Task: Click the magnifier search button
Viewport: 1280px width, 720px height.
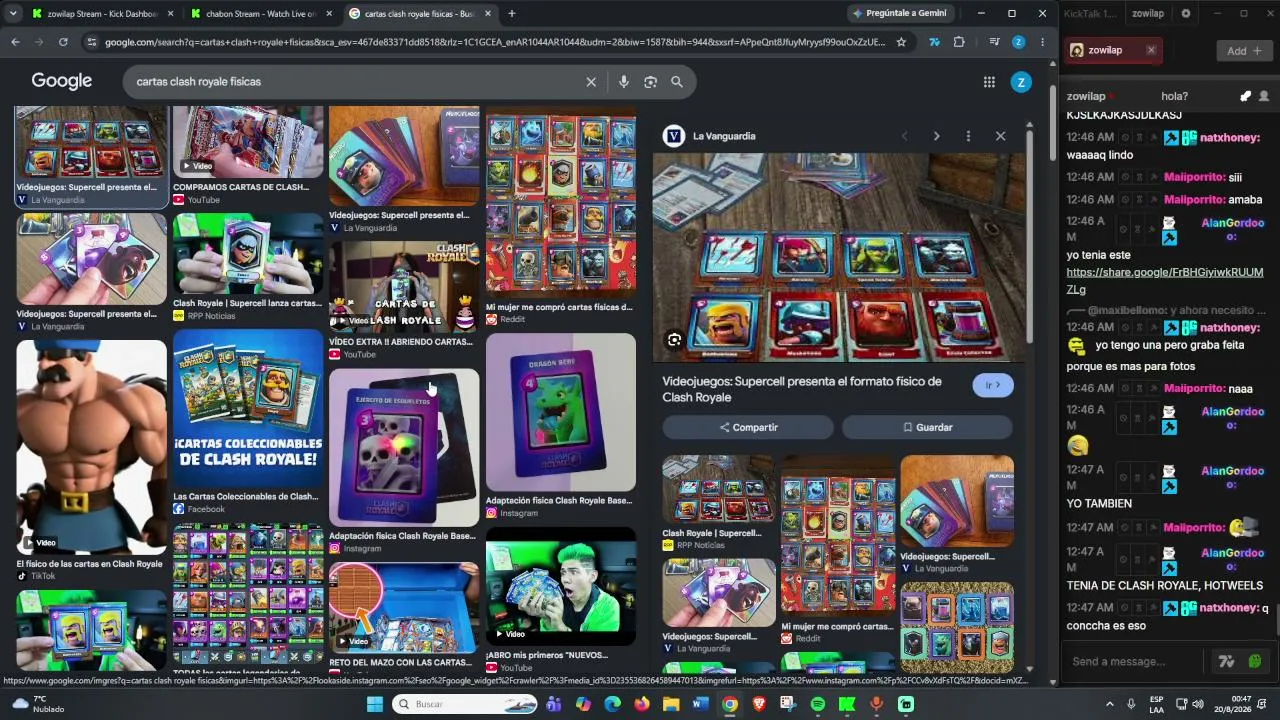Action: tap(677, 82)
